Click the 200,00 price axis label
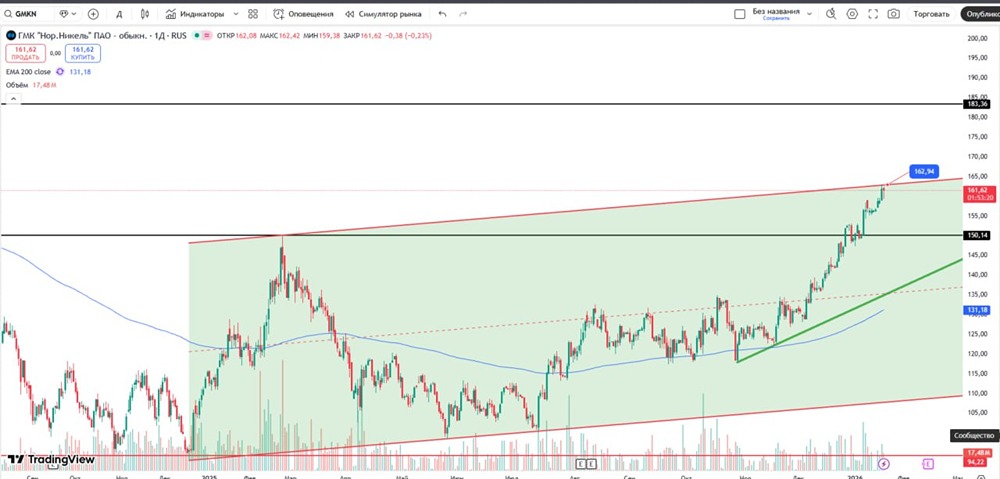 pyautogui.click(x=978, y=38)
